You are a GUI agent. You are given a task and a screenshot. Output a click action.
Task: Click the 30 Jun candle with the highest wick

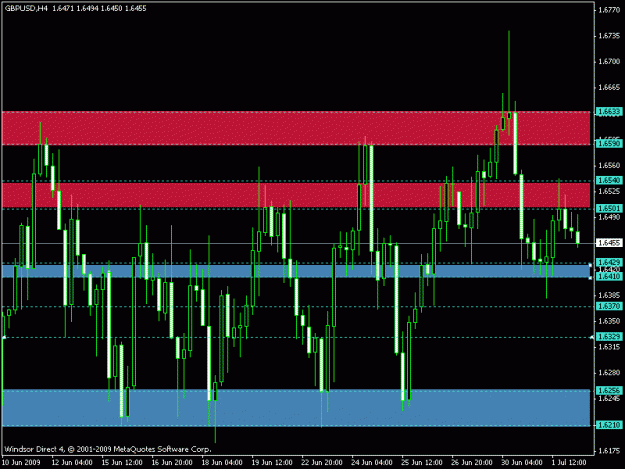(x=509, y=115)
